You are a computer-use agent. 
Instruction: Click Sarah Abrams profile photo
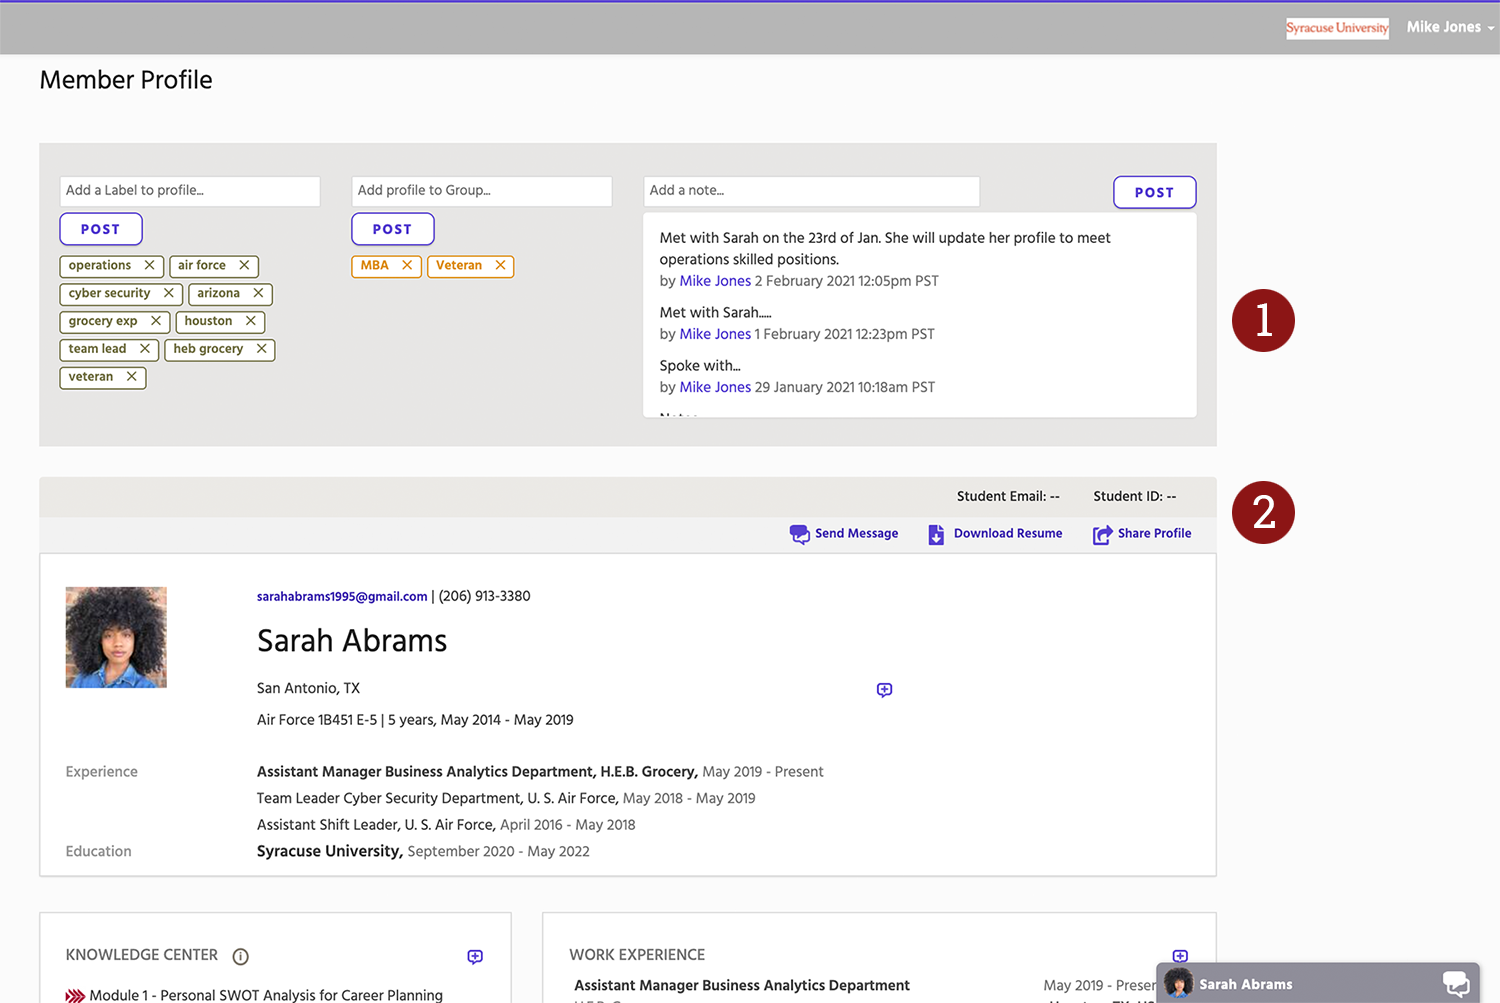pos(116,637)
